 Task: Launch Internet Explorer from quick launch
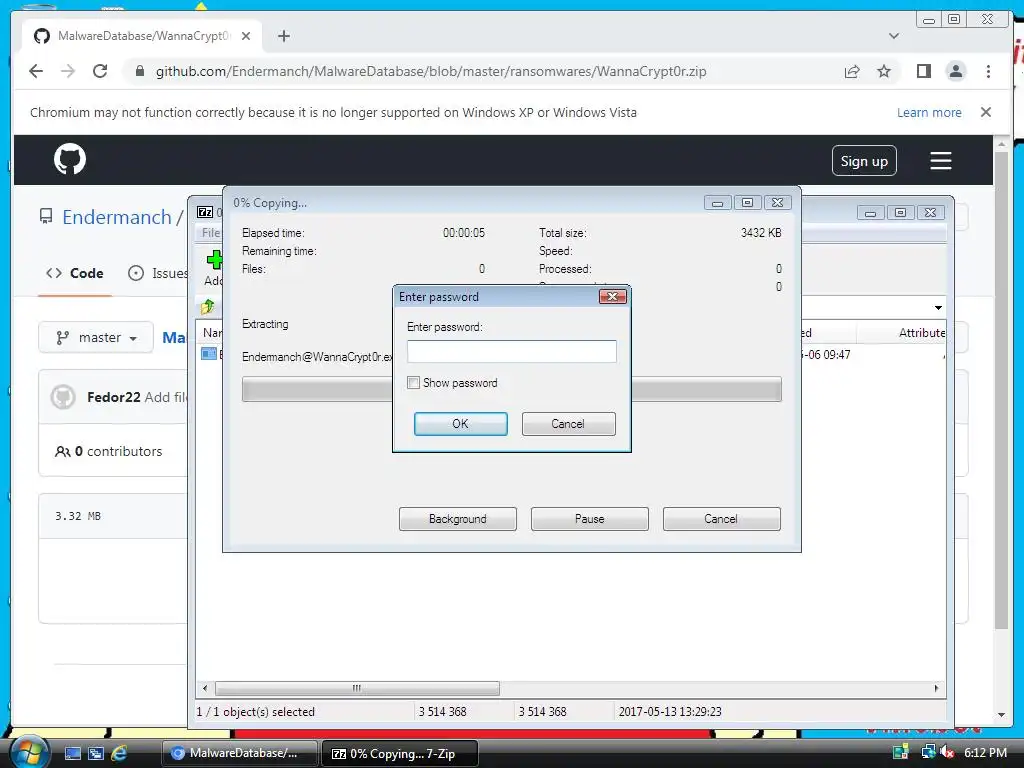tap(120, 754)
